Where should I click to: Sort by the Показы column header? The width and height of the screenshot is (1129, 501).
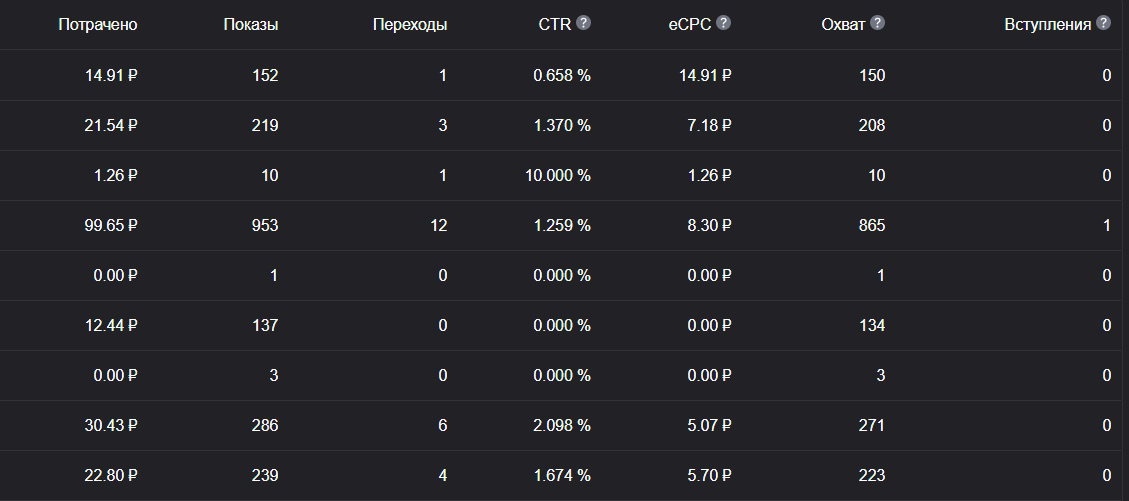click(251, 24)
